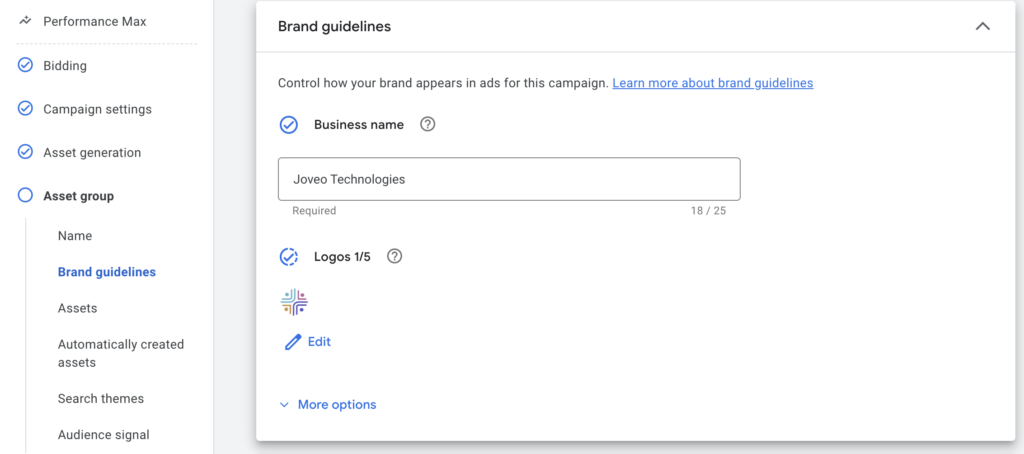Click the Bidding checkmark icon
This screenshot has width=1024, height=454.
point(26,66)
